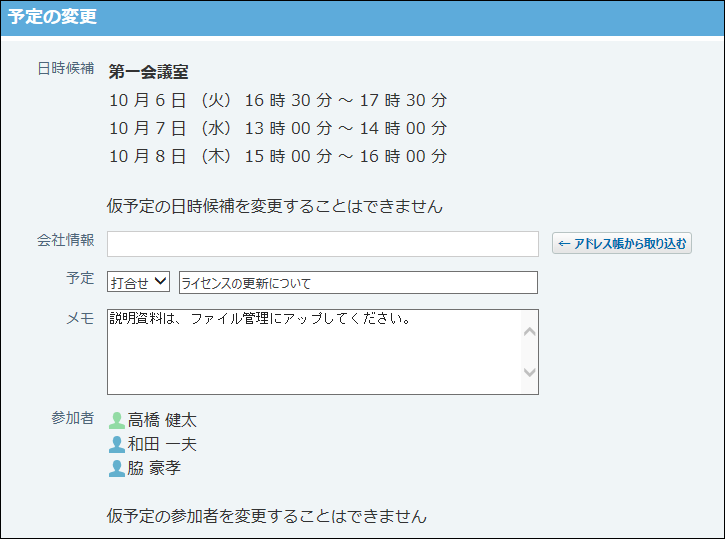The width and height of the screenshot is (725, 539).
Task: Click the 10月6日 (火) date candidate
Action: point(278,100)
